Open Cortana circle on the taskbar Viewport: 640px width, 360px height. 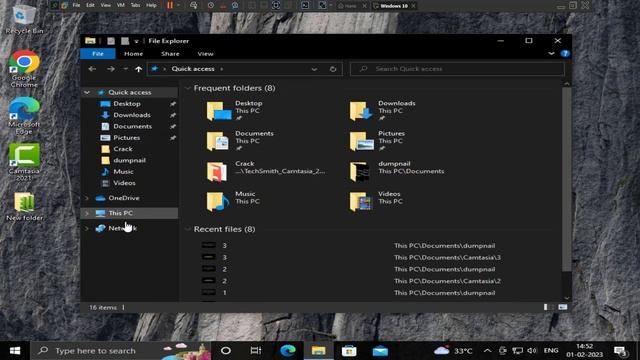click(226, 351)
